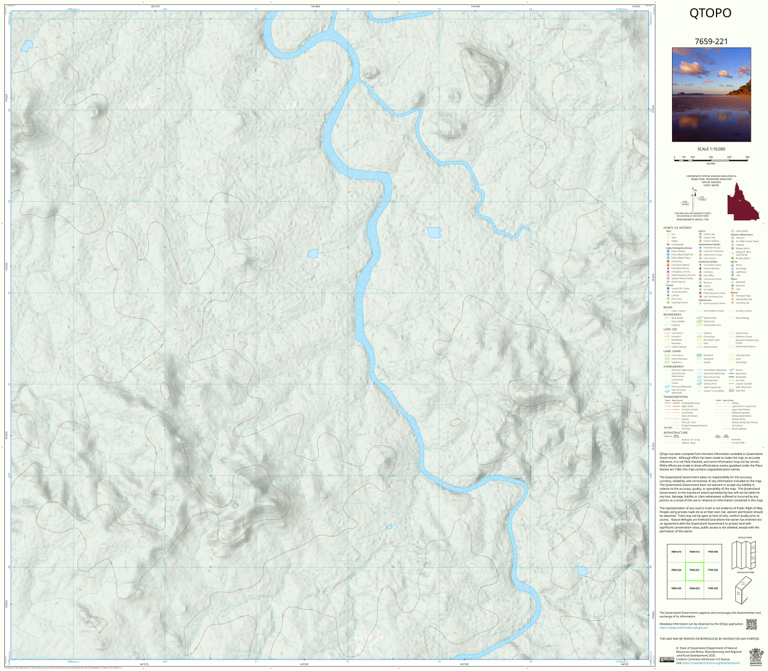Select the green highlighted index grid cell
The image size is (768, 671).
click(694, 571)
